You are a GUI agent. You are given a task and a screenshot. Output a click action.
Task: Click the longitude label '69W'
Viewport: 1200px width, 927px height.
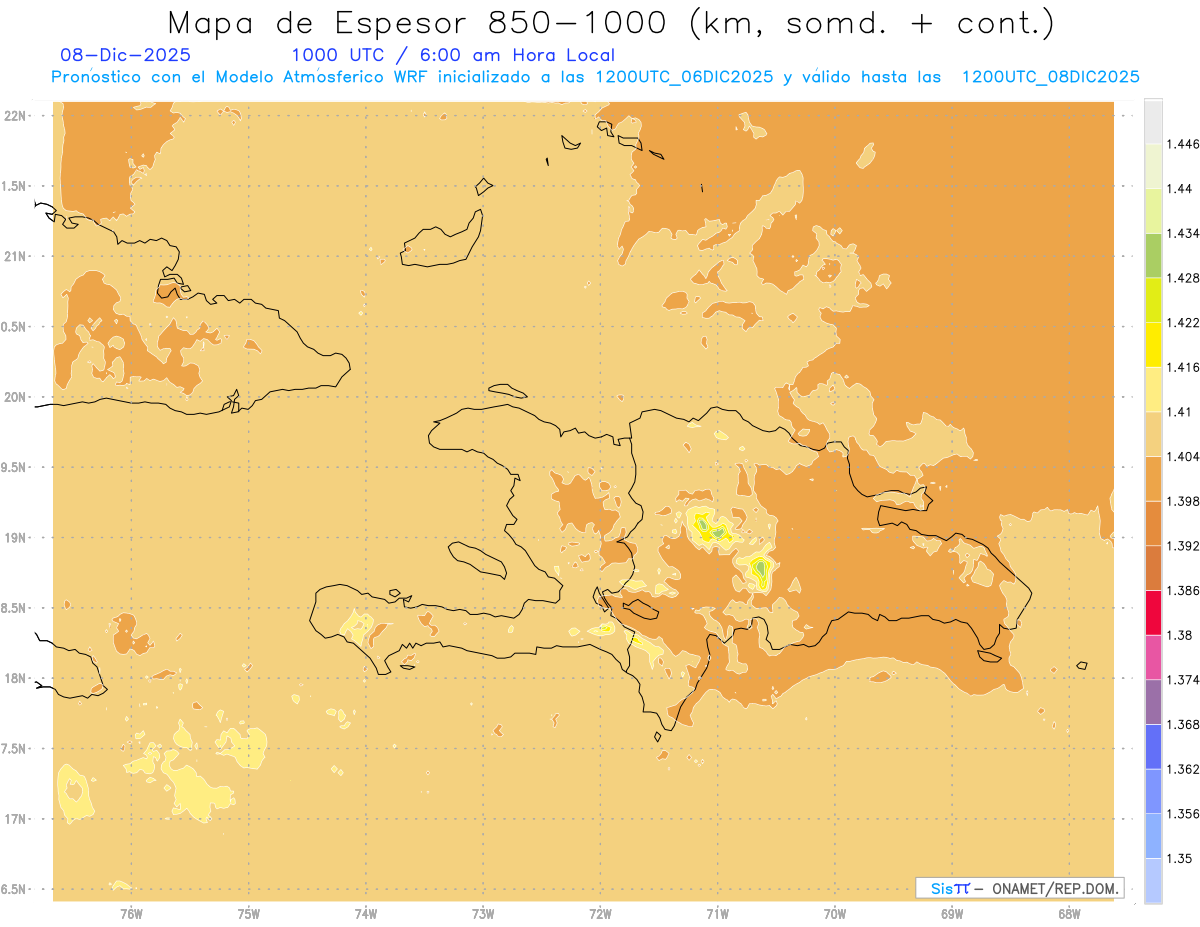coord(952,913)
